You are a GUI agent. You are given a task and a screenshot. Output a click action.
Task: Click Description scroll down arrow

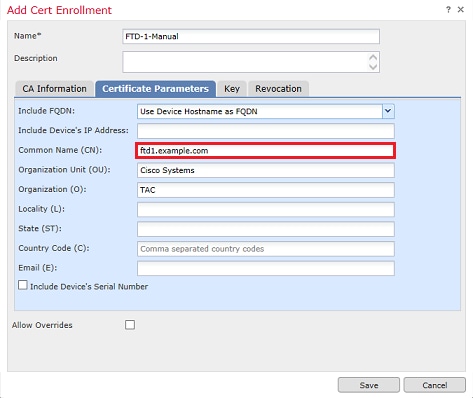click(x=373, y=66)
